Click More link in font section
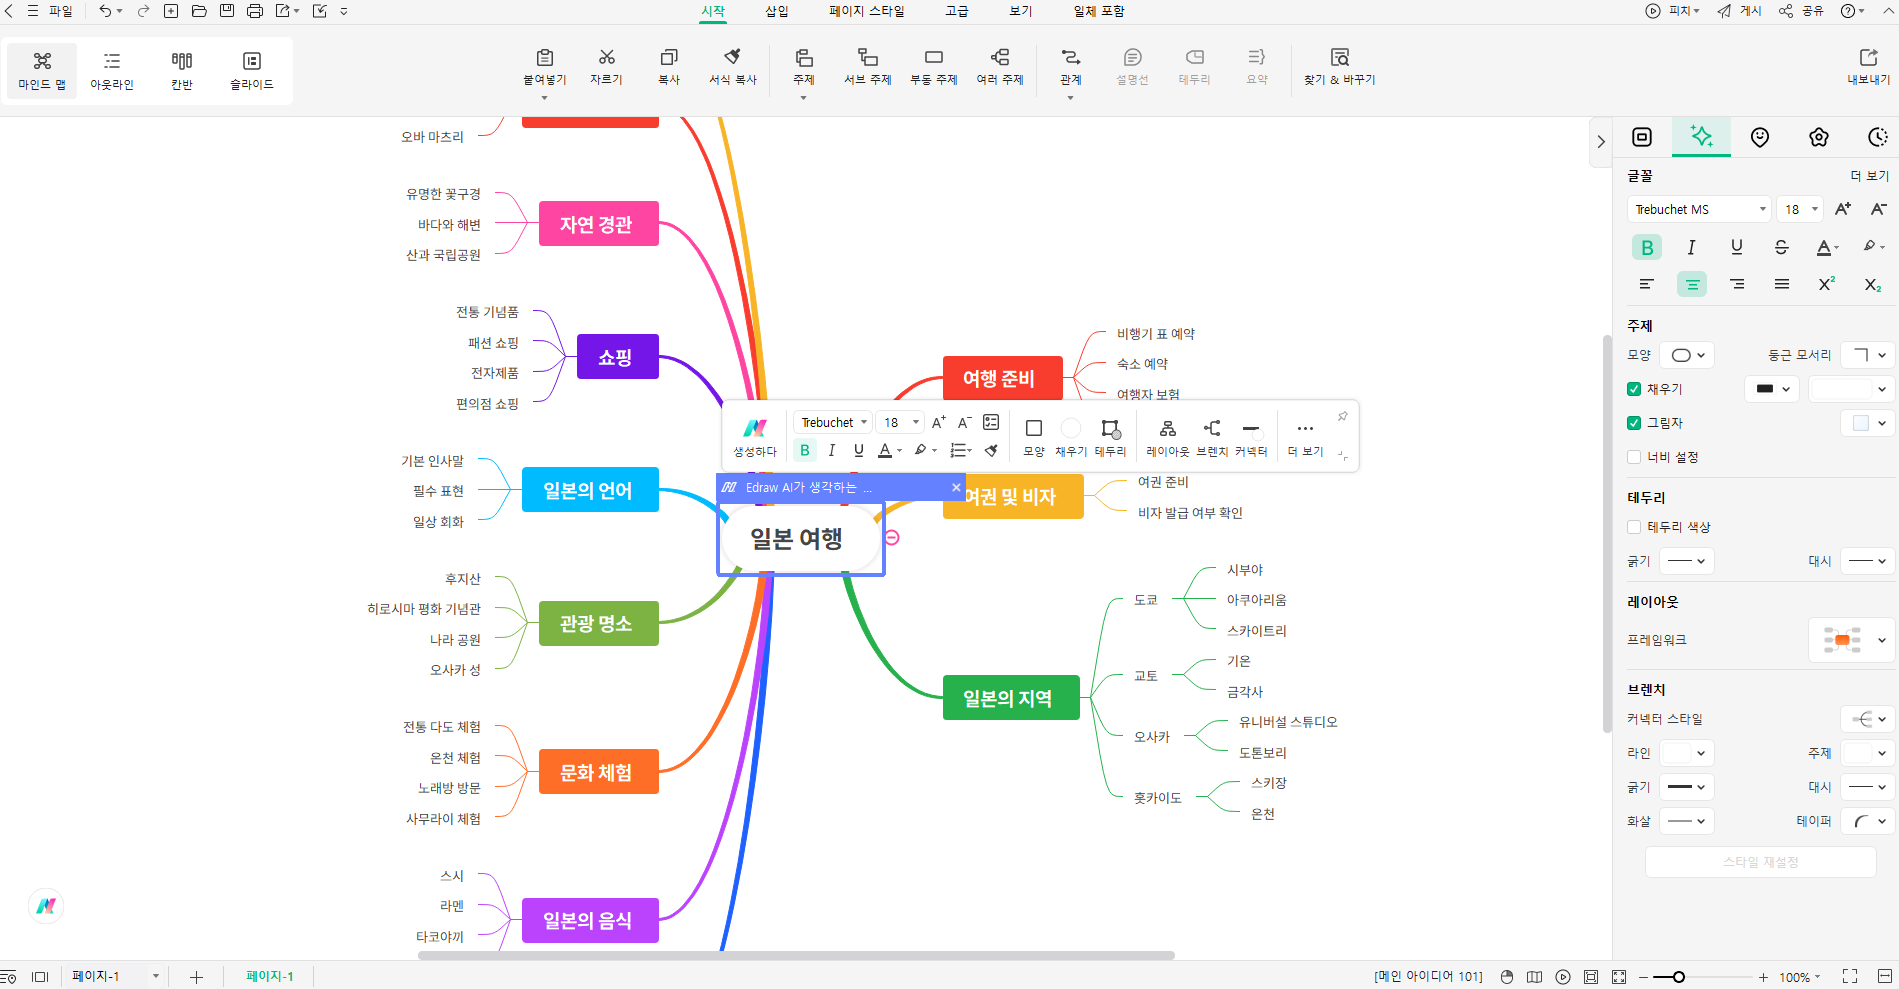Viewport: 1899px width, 989px height. pos(1869,175)
